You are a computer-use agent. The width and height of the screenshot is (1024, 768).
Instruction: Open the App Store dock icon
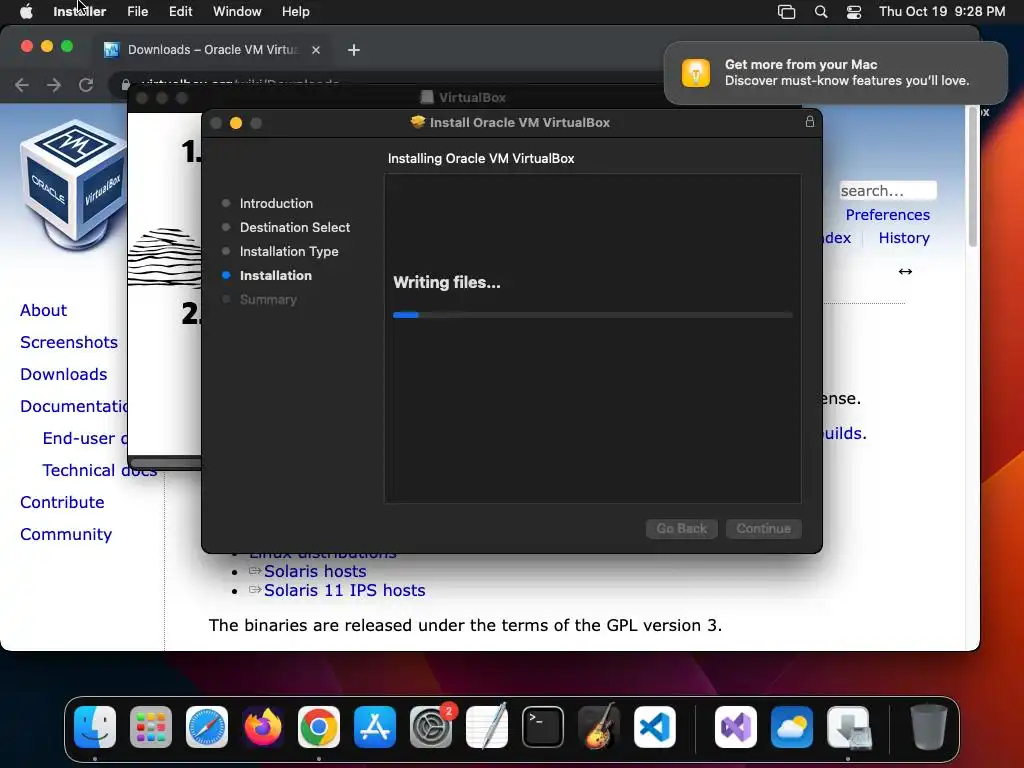(x=375, y=727)
